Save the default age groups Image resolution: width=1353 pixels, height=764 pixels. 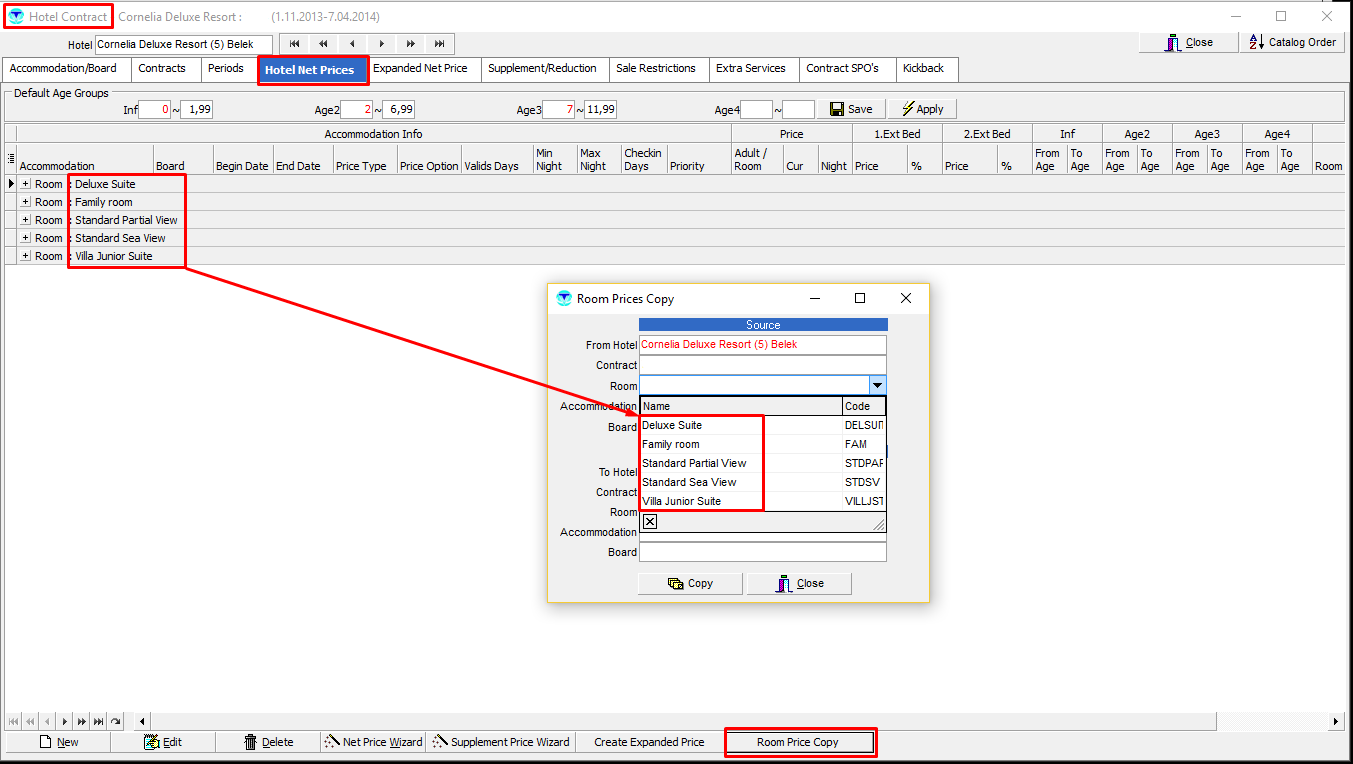pos(851,109)
